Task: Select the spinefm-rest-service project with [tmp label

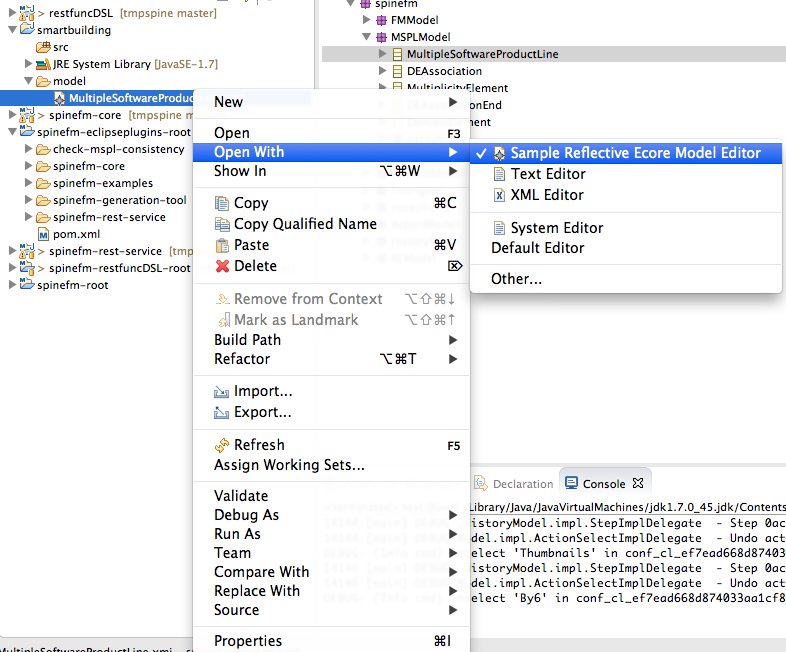Action: point(105,251)
